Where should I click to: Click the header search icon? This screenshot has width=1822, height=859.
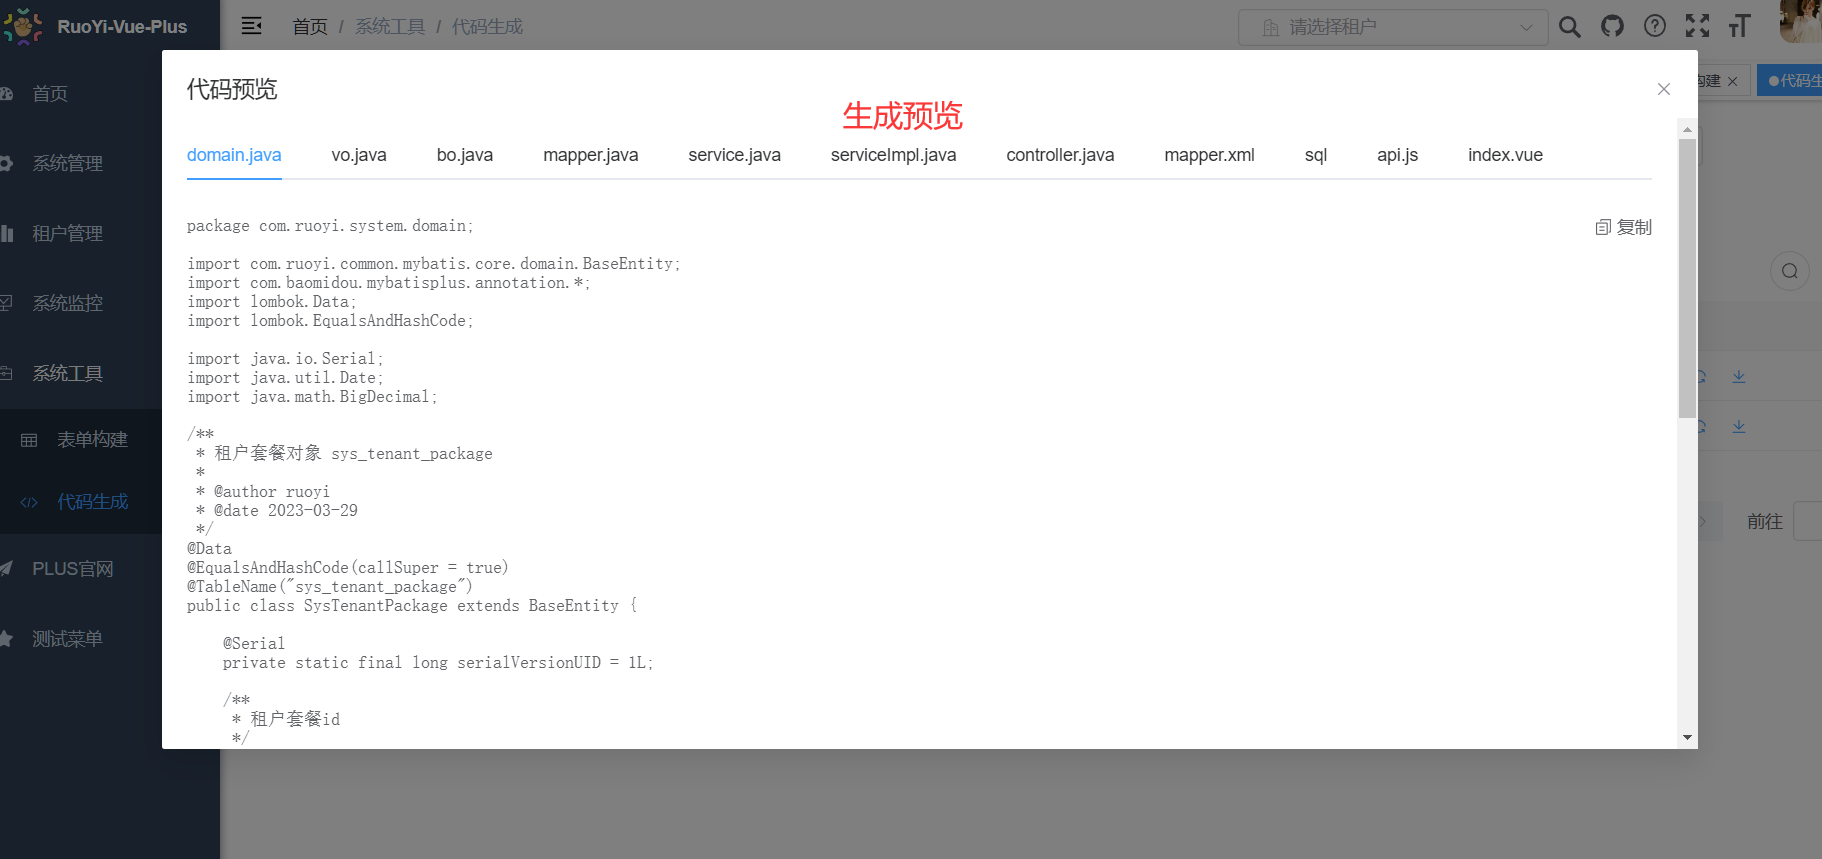pyautogui.click(x=1570, y=27)
